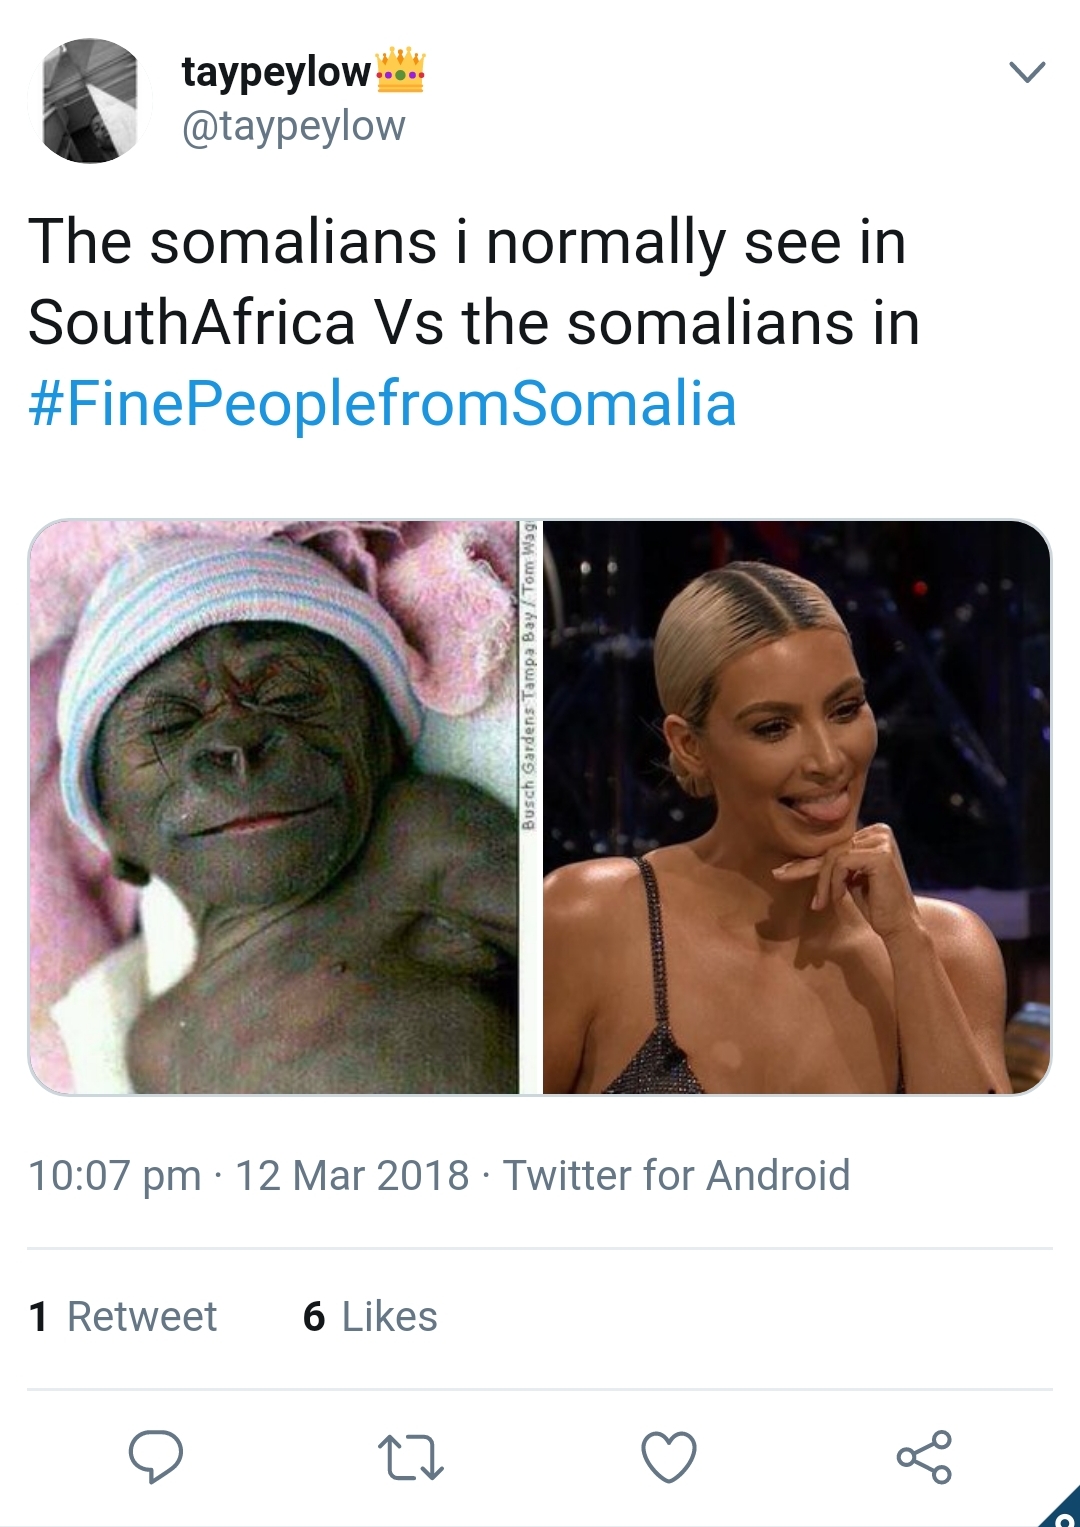Screen dimensions: 1080x1527
Task: Open the share icon options
Action: (925, 1457)
